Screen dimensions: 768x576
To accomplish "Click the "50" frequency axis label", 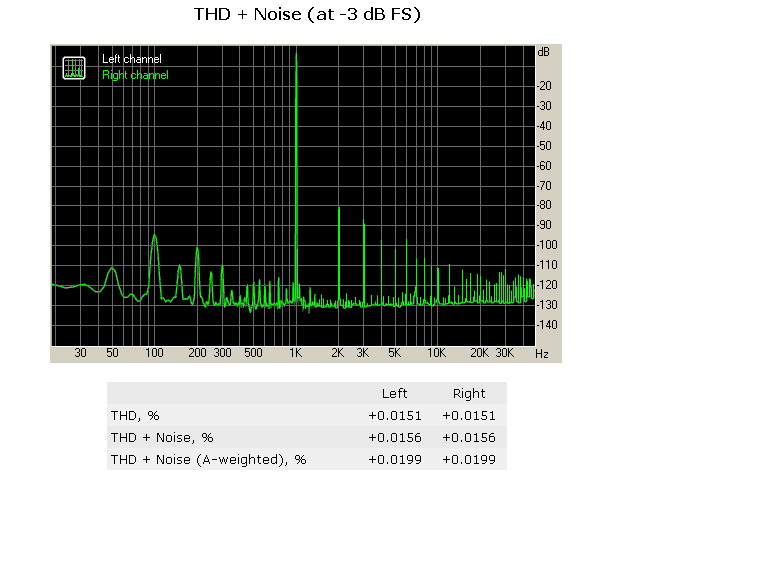I will (112, 353).
